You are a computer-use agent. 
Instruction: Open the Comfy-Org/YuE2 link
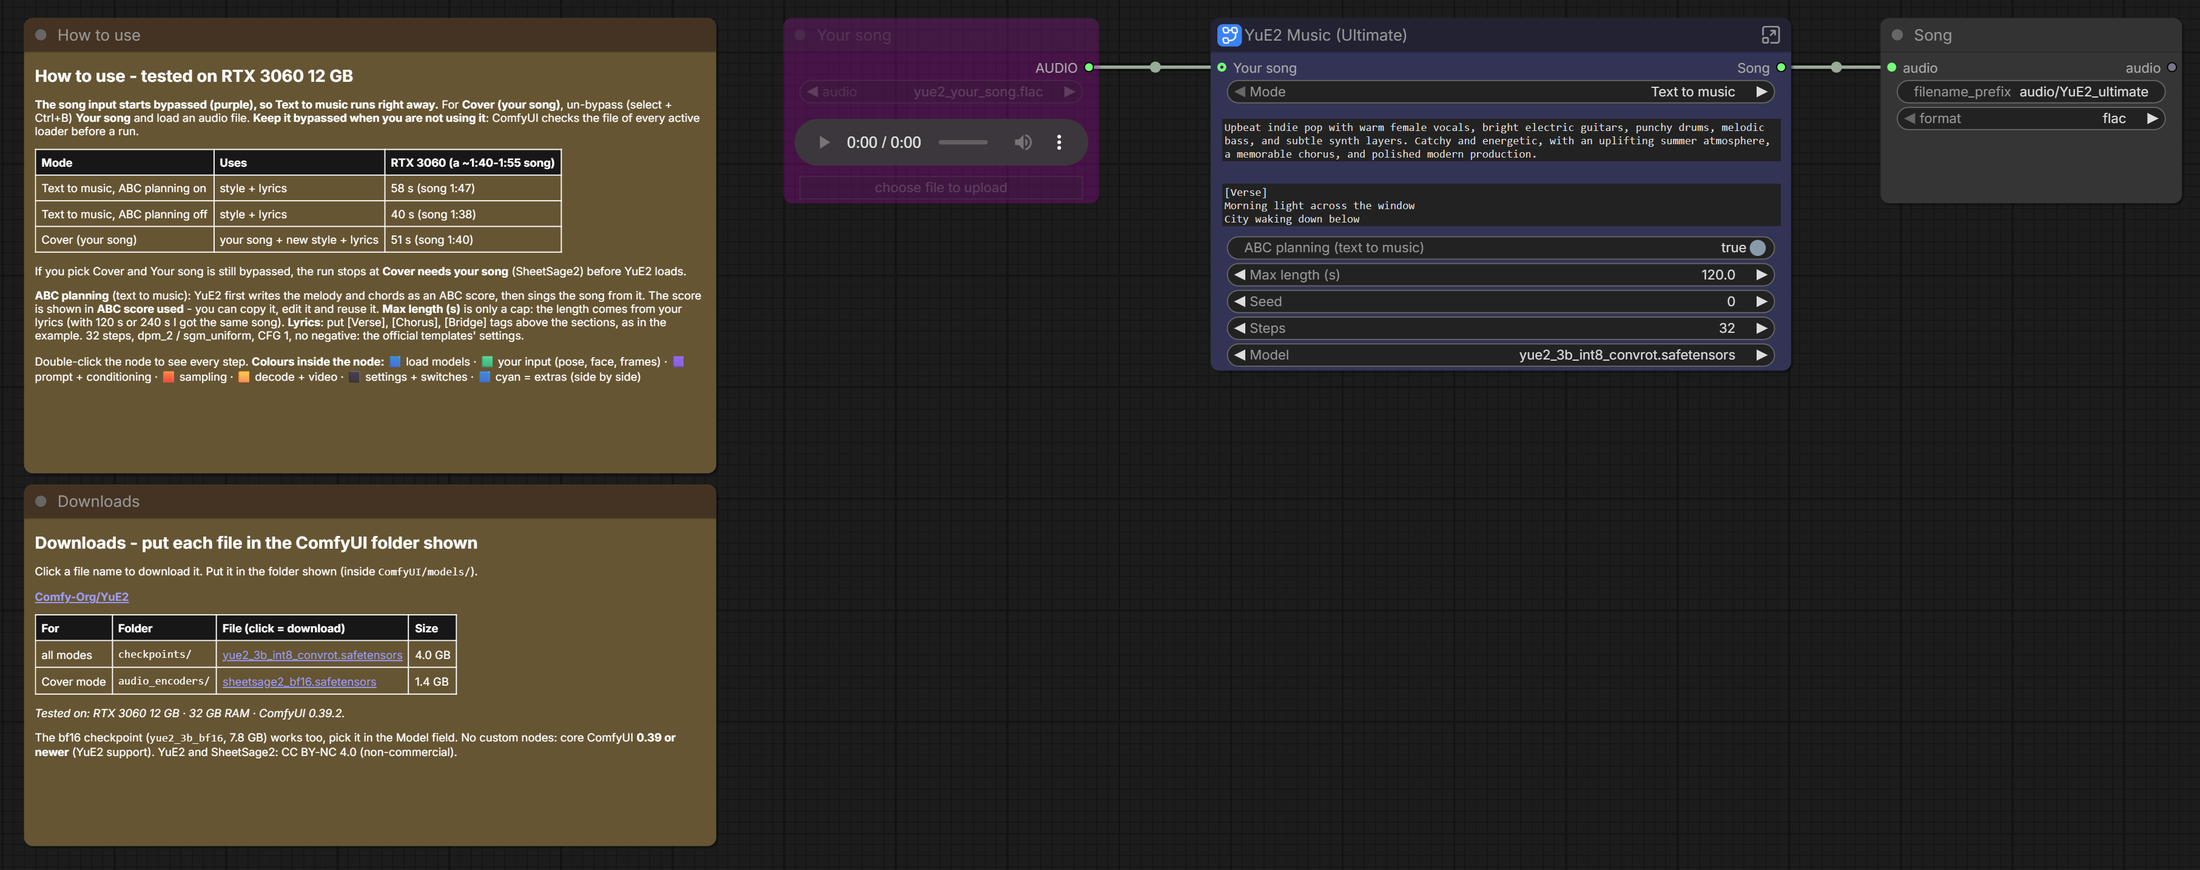pos(82,597)
